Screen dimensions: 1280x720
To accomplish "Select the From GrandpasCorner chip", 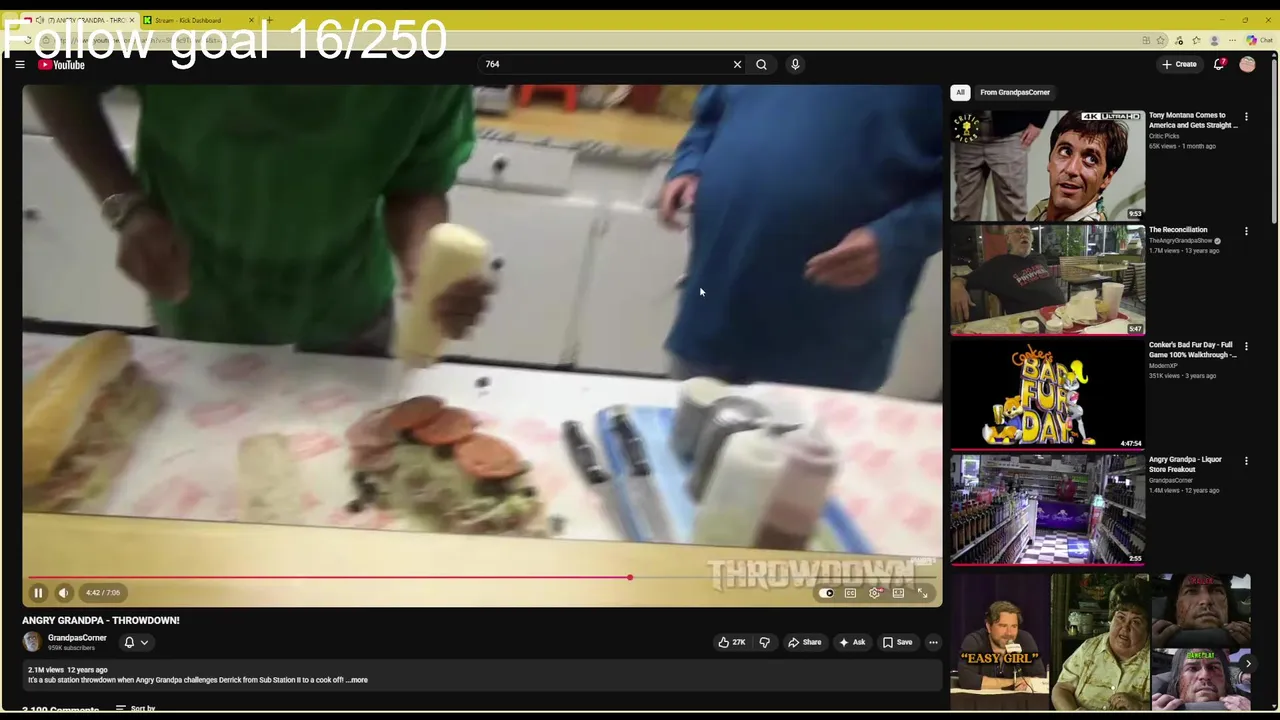I will [x=1015, y=92].
